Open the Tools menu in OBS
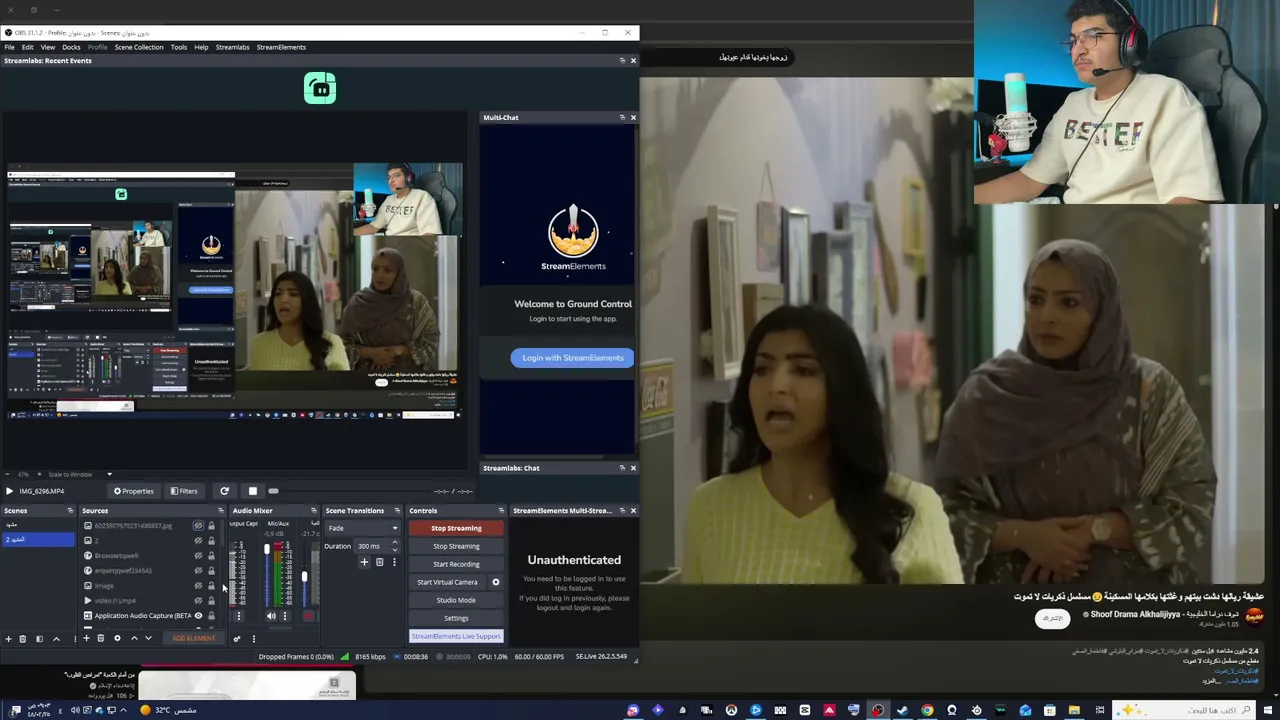 179,47
